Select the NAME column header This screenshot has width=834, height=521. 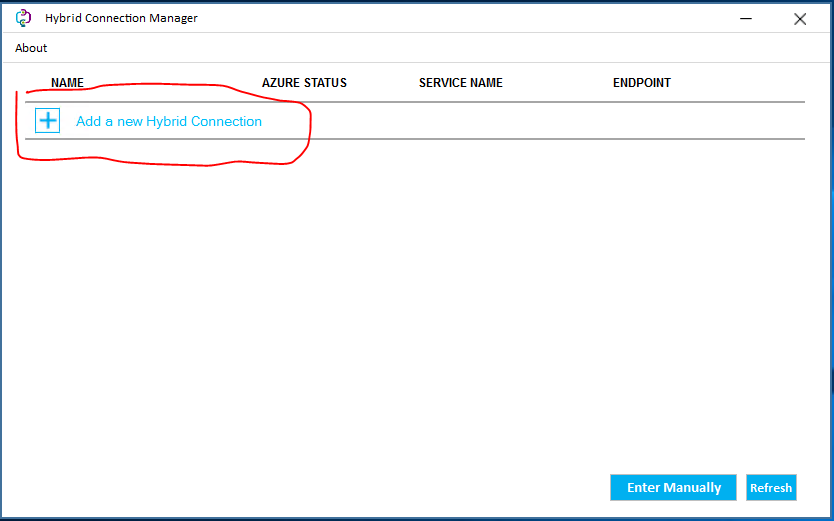68,83
